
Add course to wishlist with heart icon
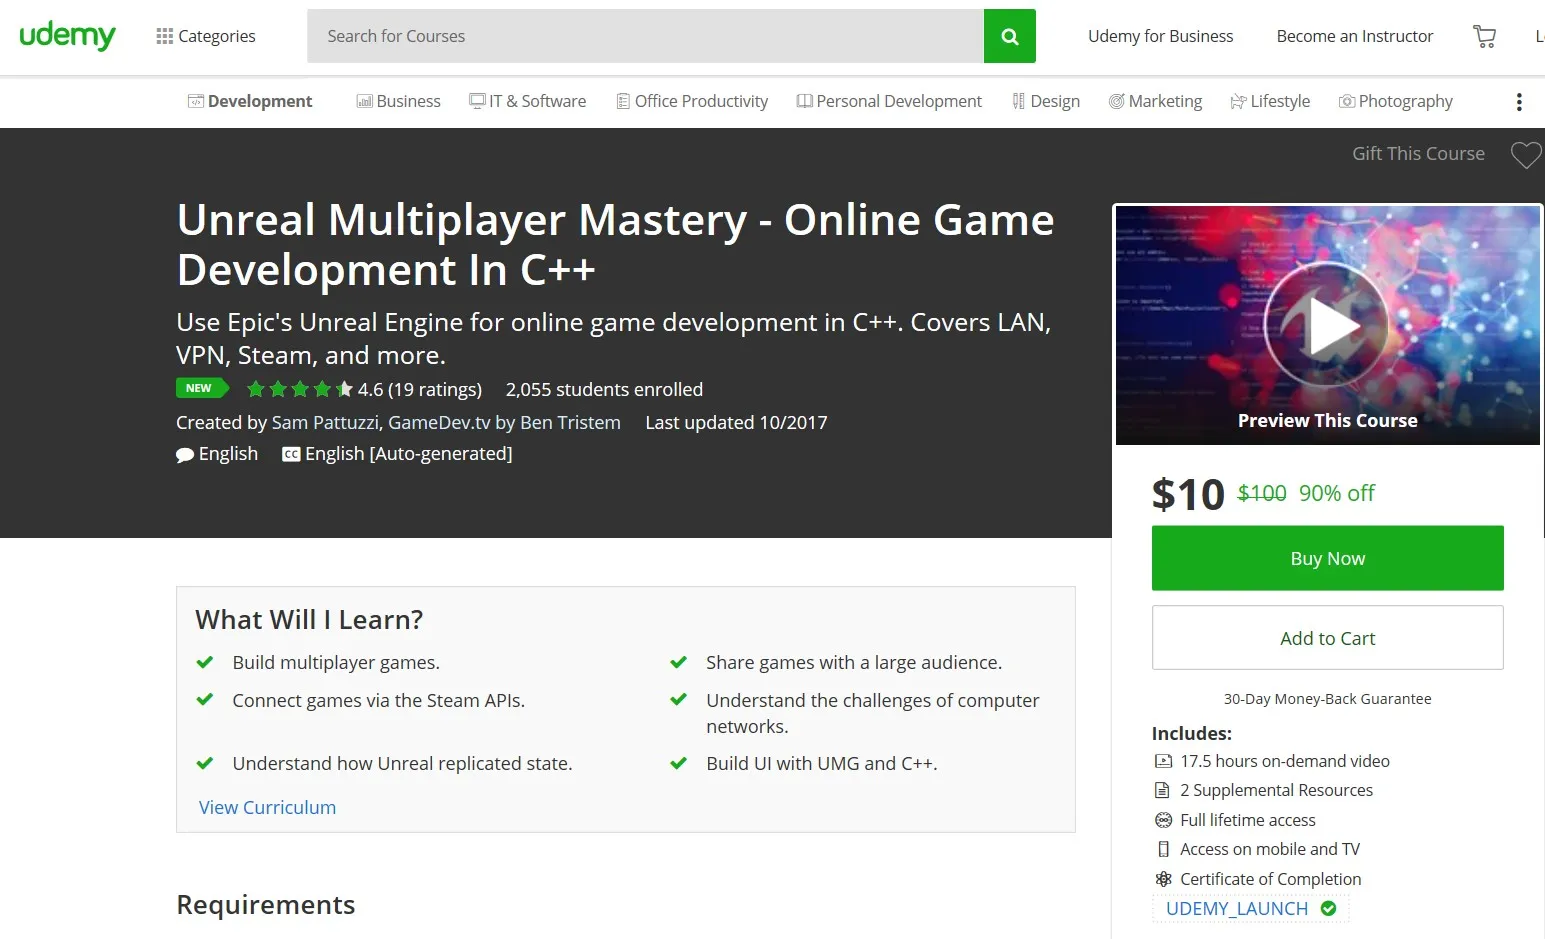point(1525,155)
